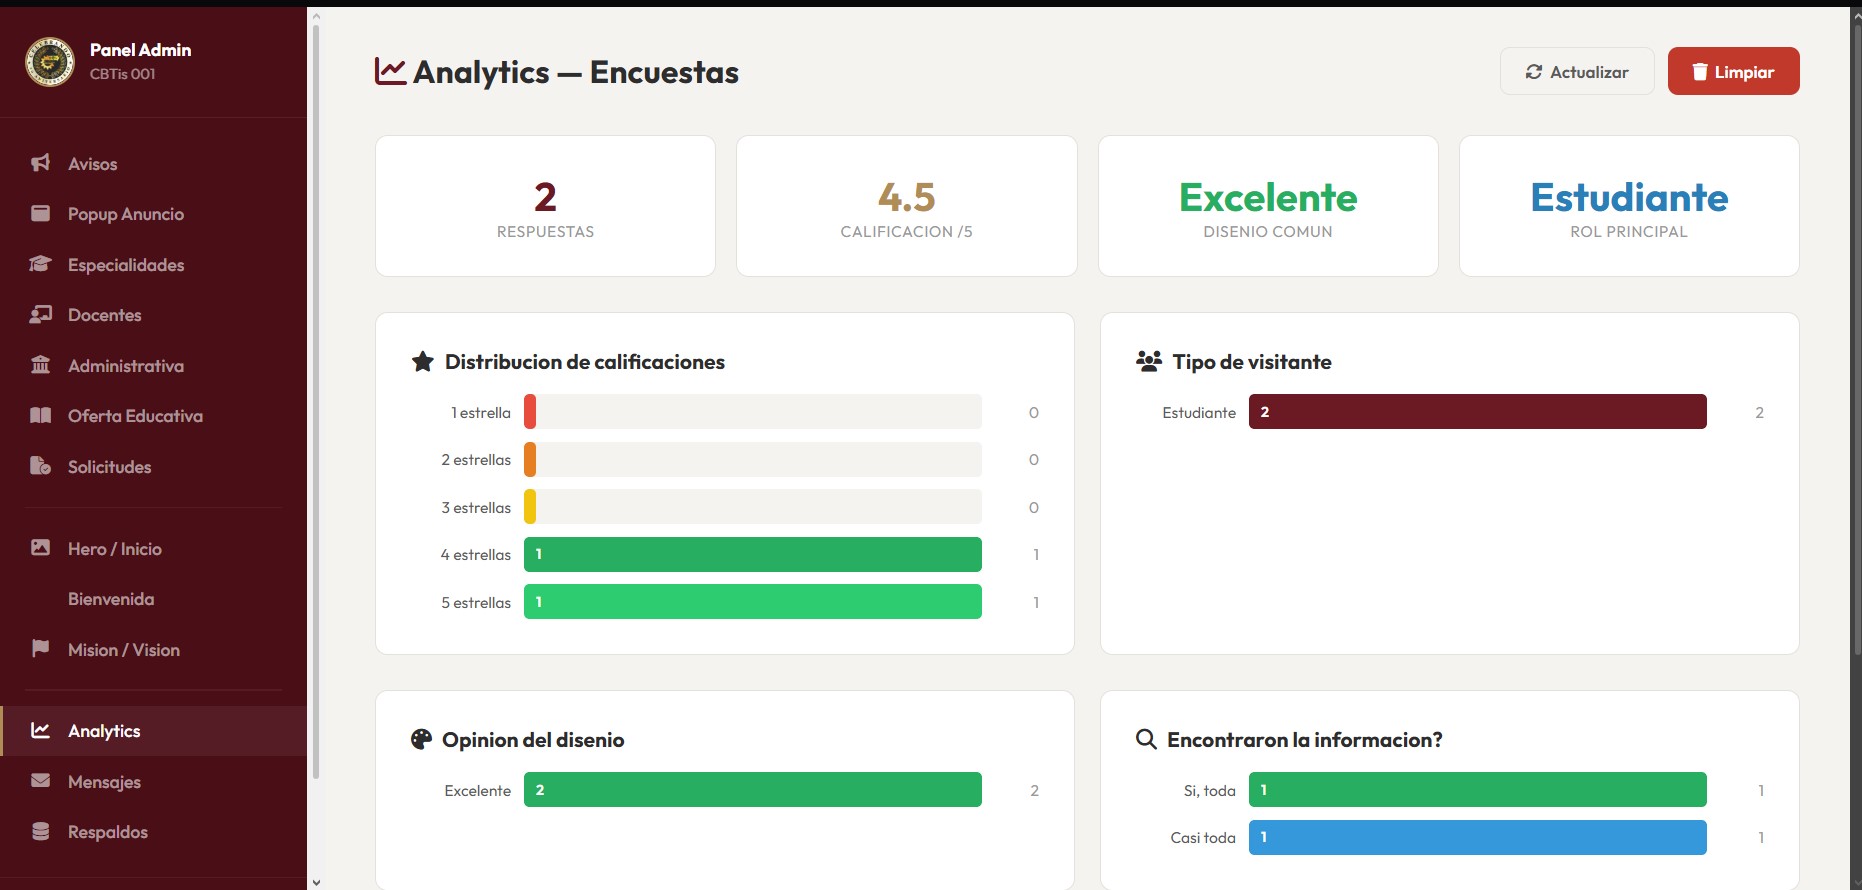Click the Solicitudes file icon
1862x890 pixels.
tap(40, 466)
